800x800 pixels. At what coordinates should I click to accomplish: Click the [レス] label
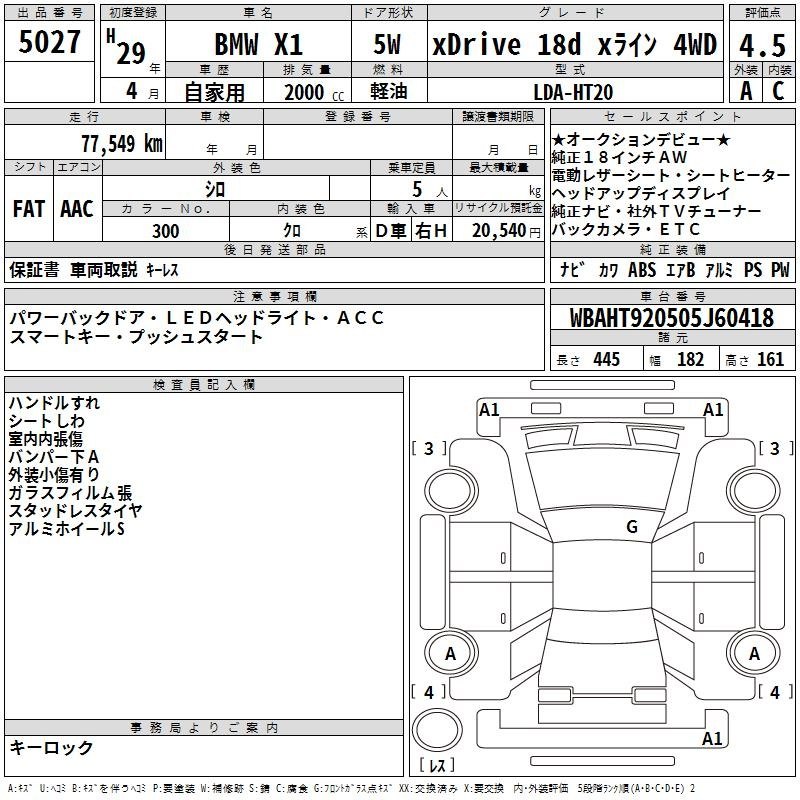pyautogui.click(x=437, y=765)
